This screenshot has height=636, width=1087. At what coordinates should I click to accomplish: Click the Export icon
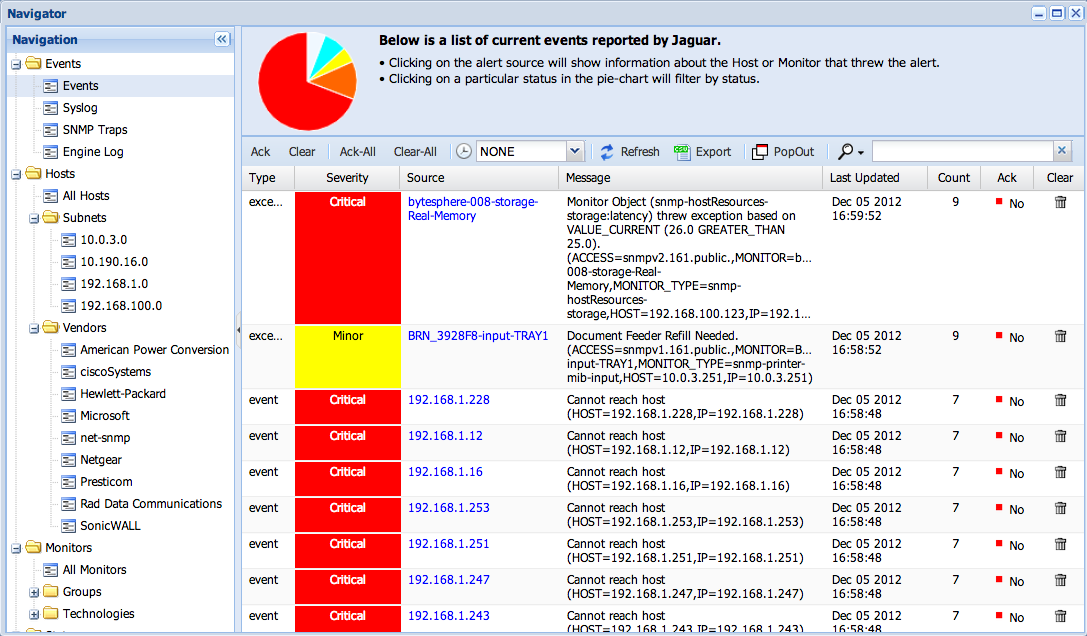[x=682, y=152]
